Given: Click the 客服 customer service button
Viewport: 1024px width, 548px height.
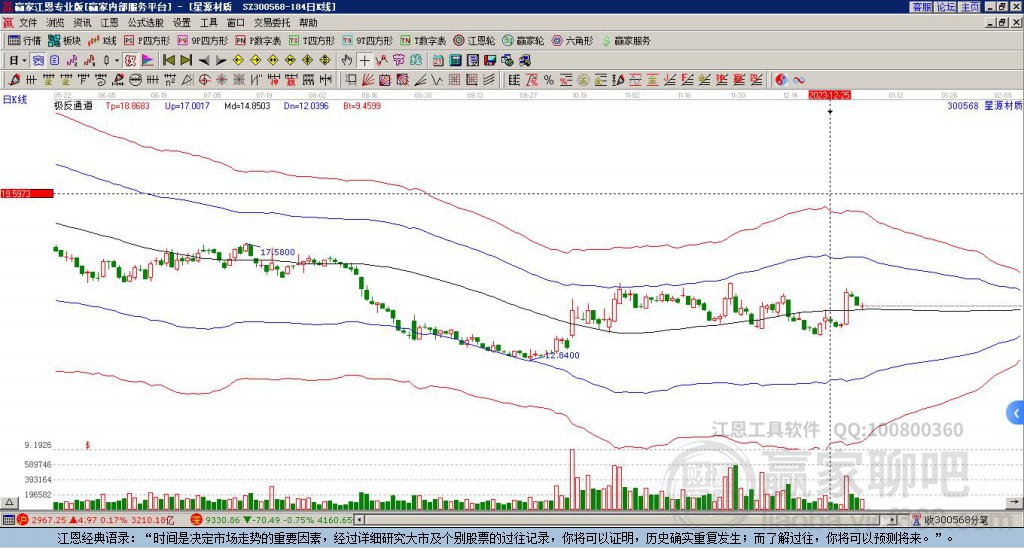Looking at the screenshot, I should 921,7.
